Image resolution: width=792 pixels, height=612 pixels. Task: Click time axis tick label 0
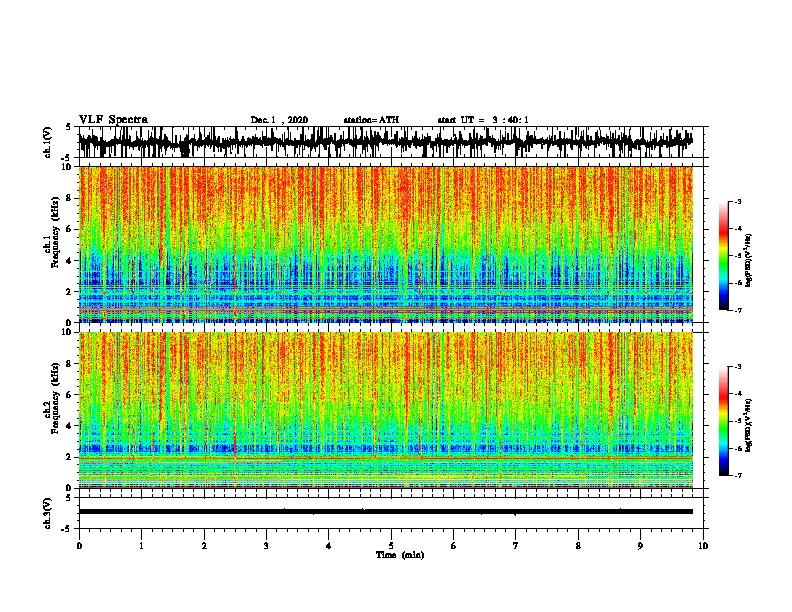(79, 546)
